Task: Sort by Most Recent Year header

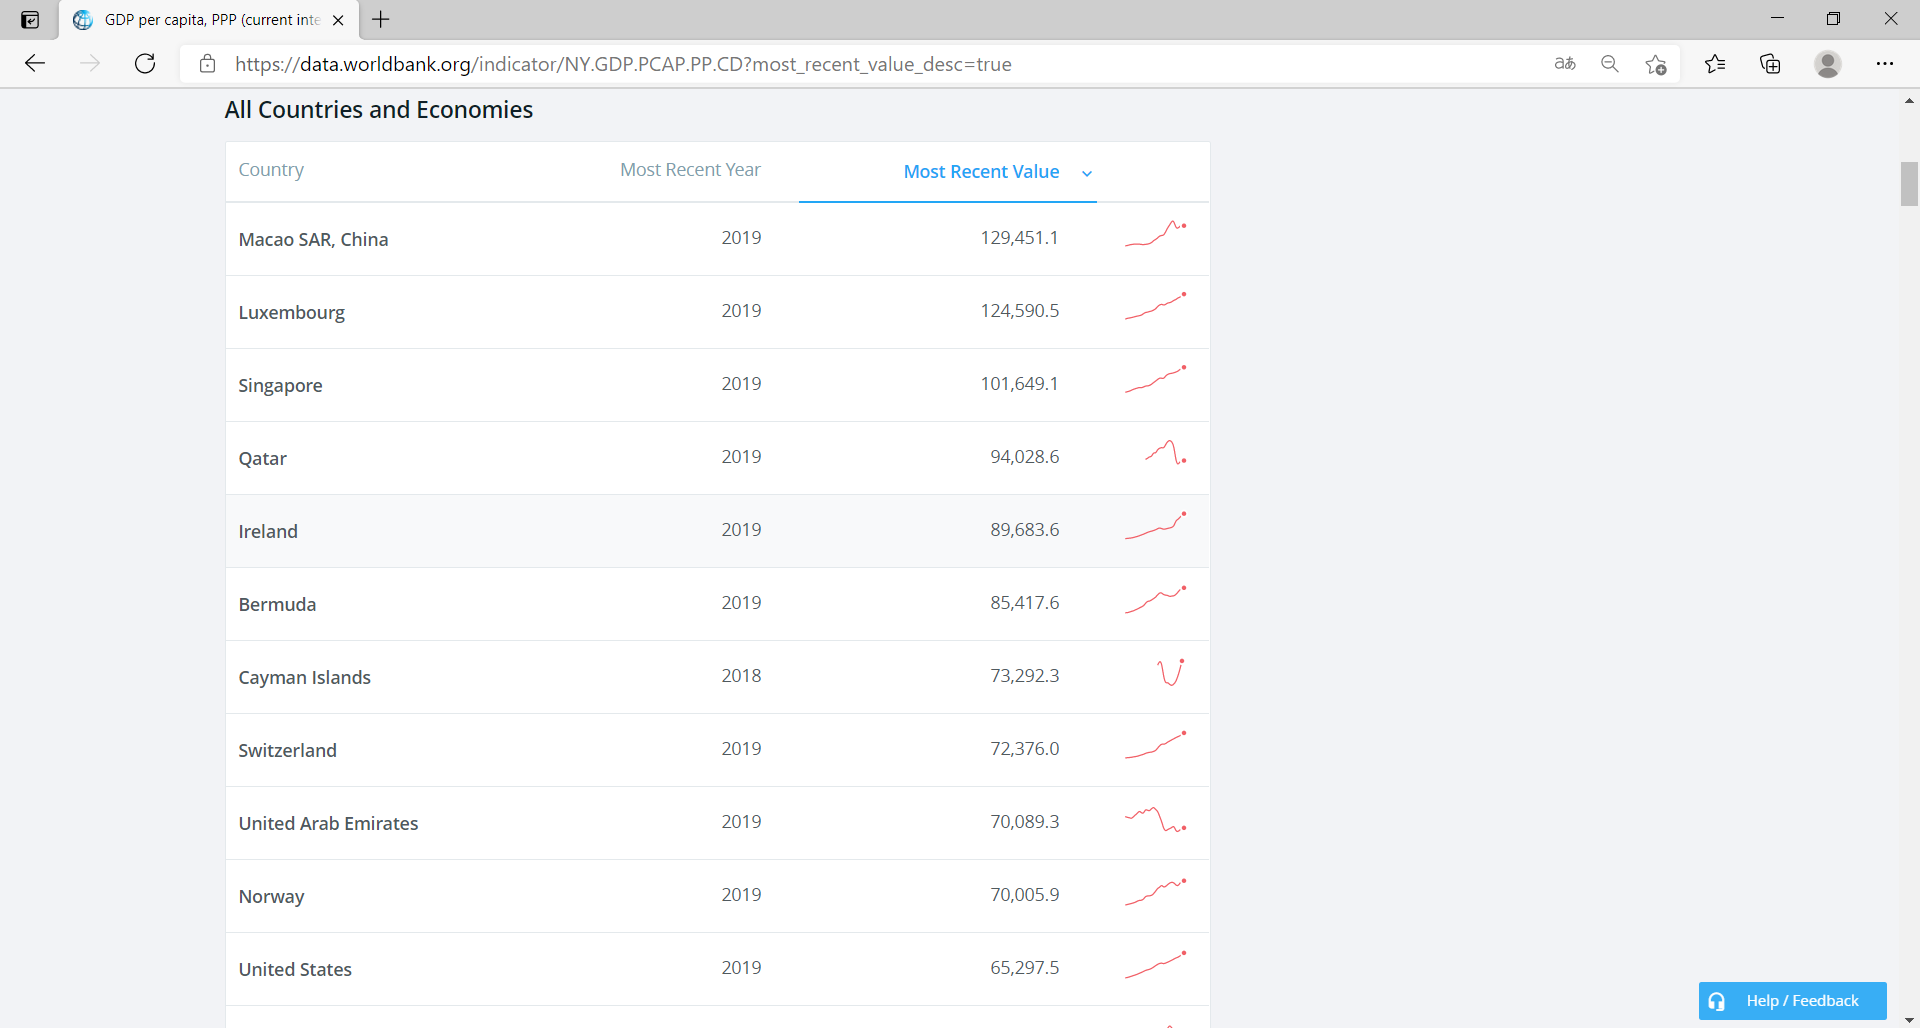Action: 690,170
